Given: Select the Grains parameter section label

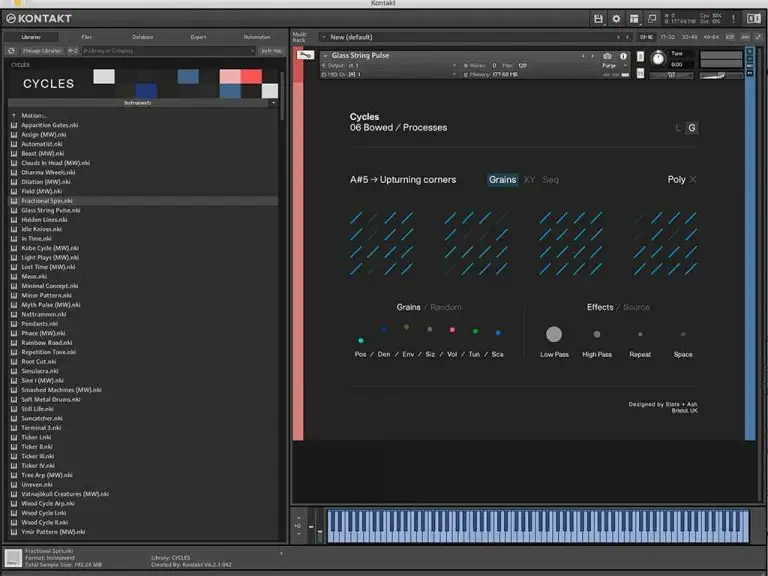Looking at the screenshot, I should click(x=408, y=307).
